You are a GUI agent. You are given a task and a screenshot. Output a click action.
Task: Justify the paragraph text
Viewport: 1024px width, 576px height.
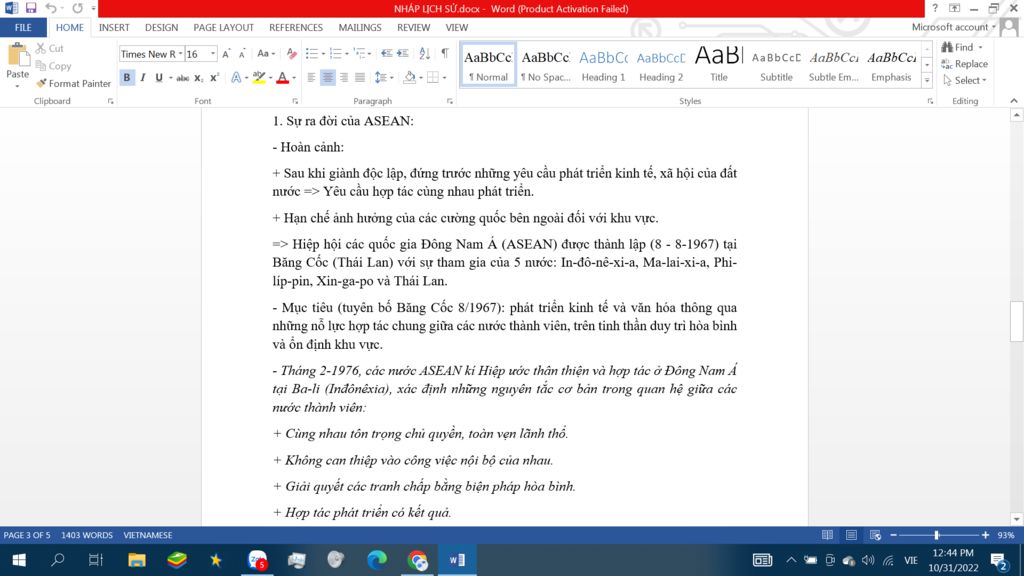359,78
